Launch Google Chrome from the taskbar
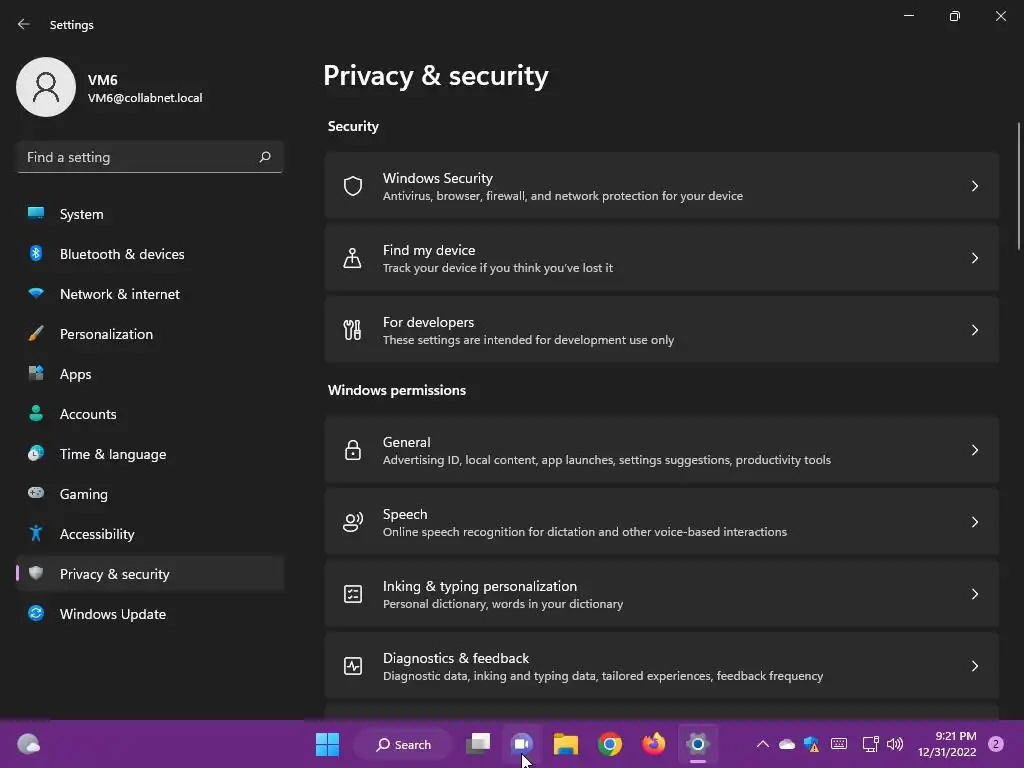This screenshot has width=1024, height=768. tap(609, 744)
